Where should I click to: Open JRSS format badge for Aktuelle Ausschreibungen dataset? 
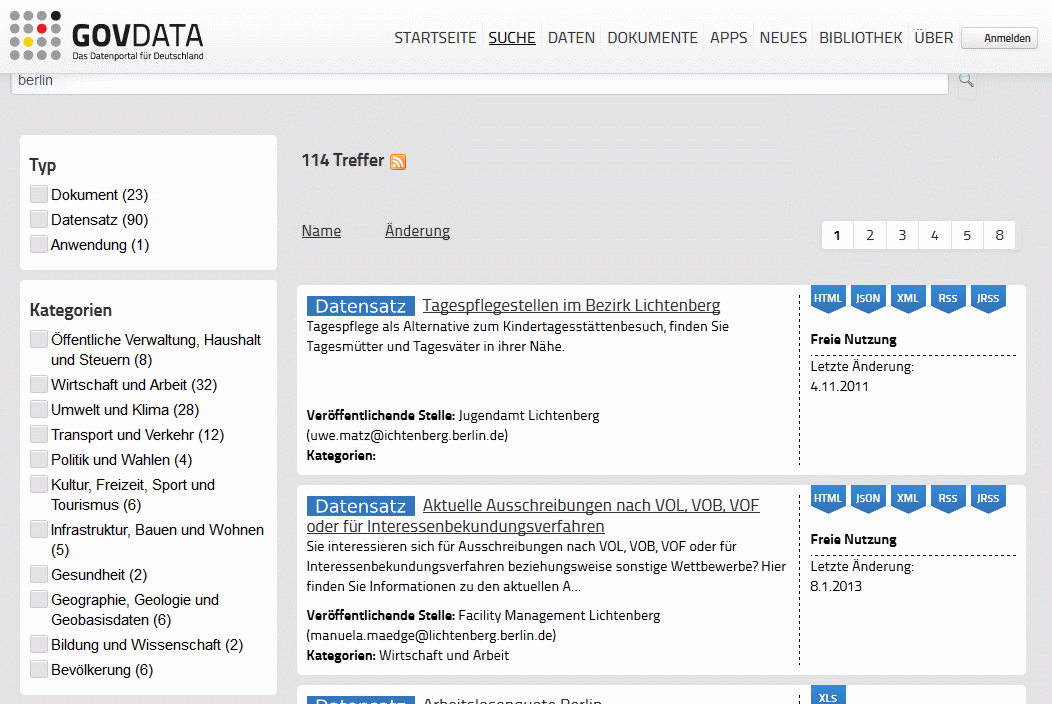coord(988,498)
